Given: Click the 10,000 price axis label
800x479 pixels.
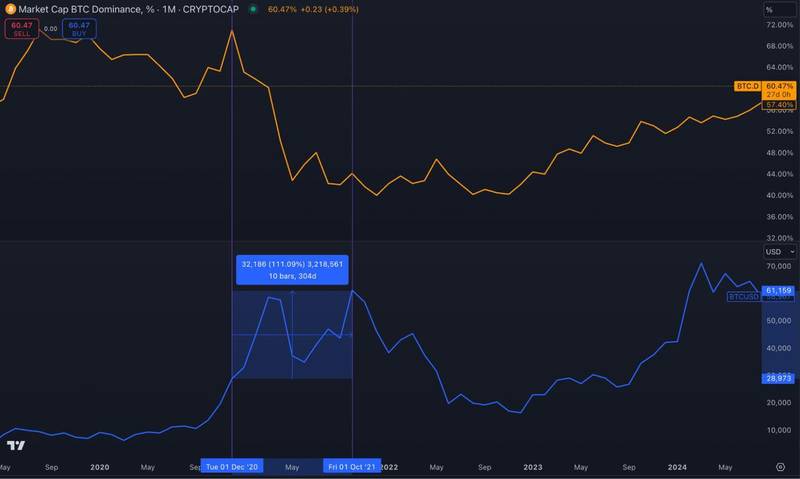Looking at the screenshot, I should (779, 430).
